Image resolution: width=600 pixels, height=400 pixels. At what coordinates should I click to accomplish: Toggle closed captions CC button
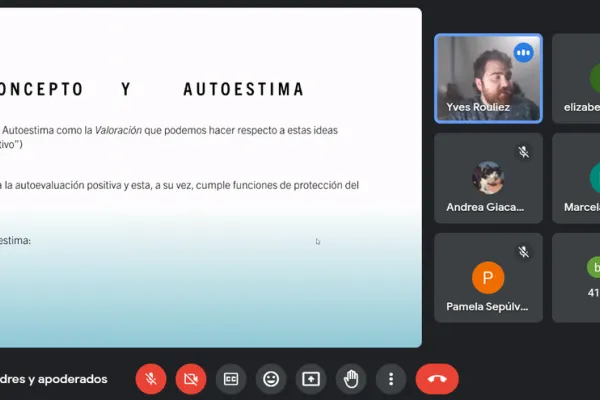tap(231, 379)
